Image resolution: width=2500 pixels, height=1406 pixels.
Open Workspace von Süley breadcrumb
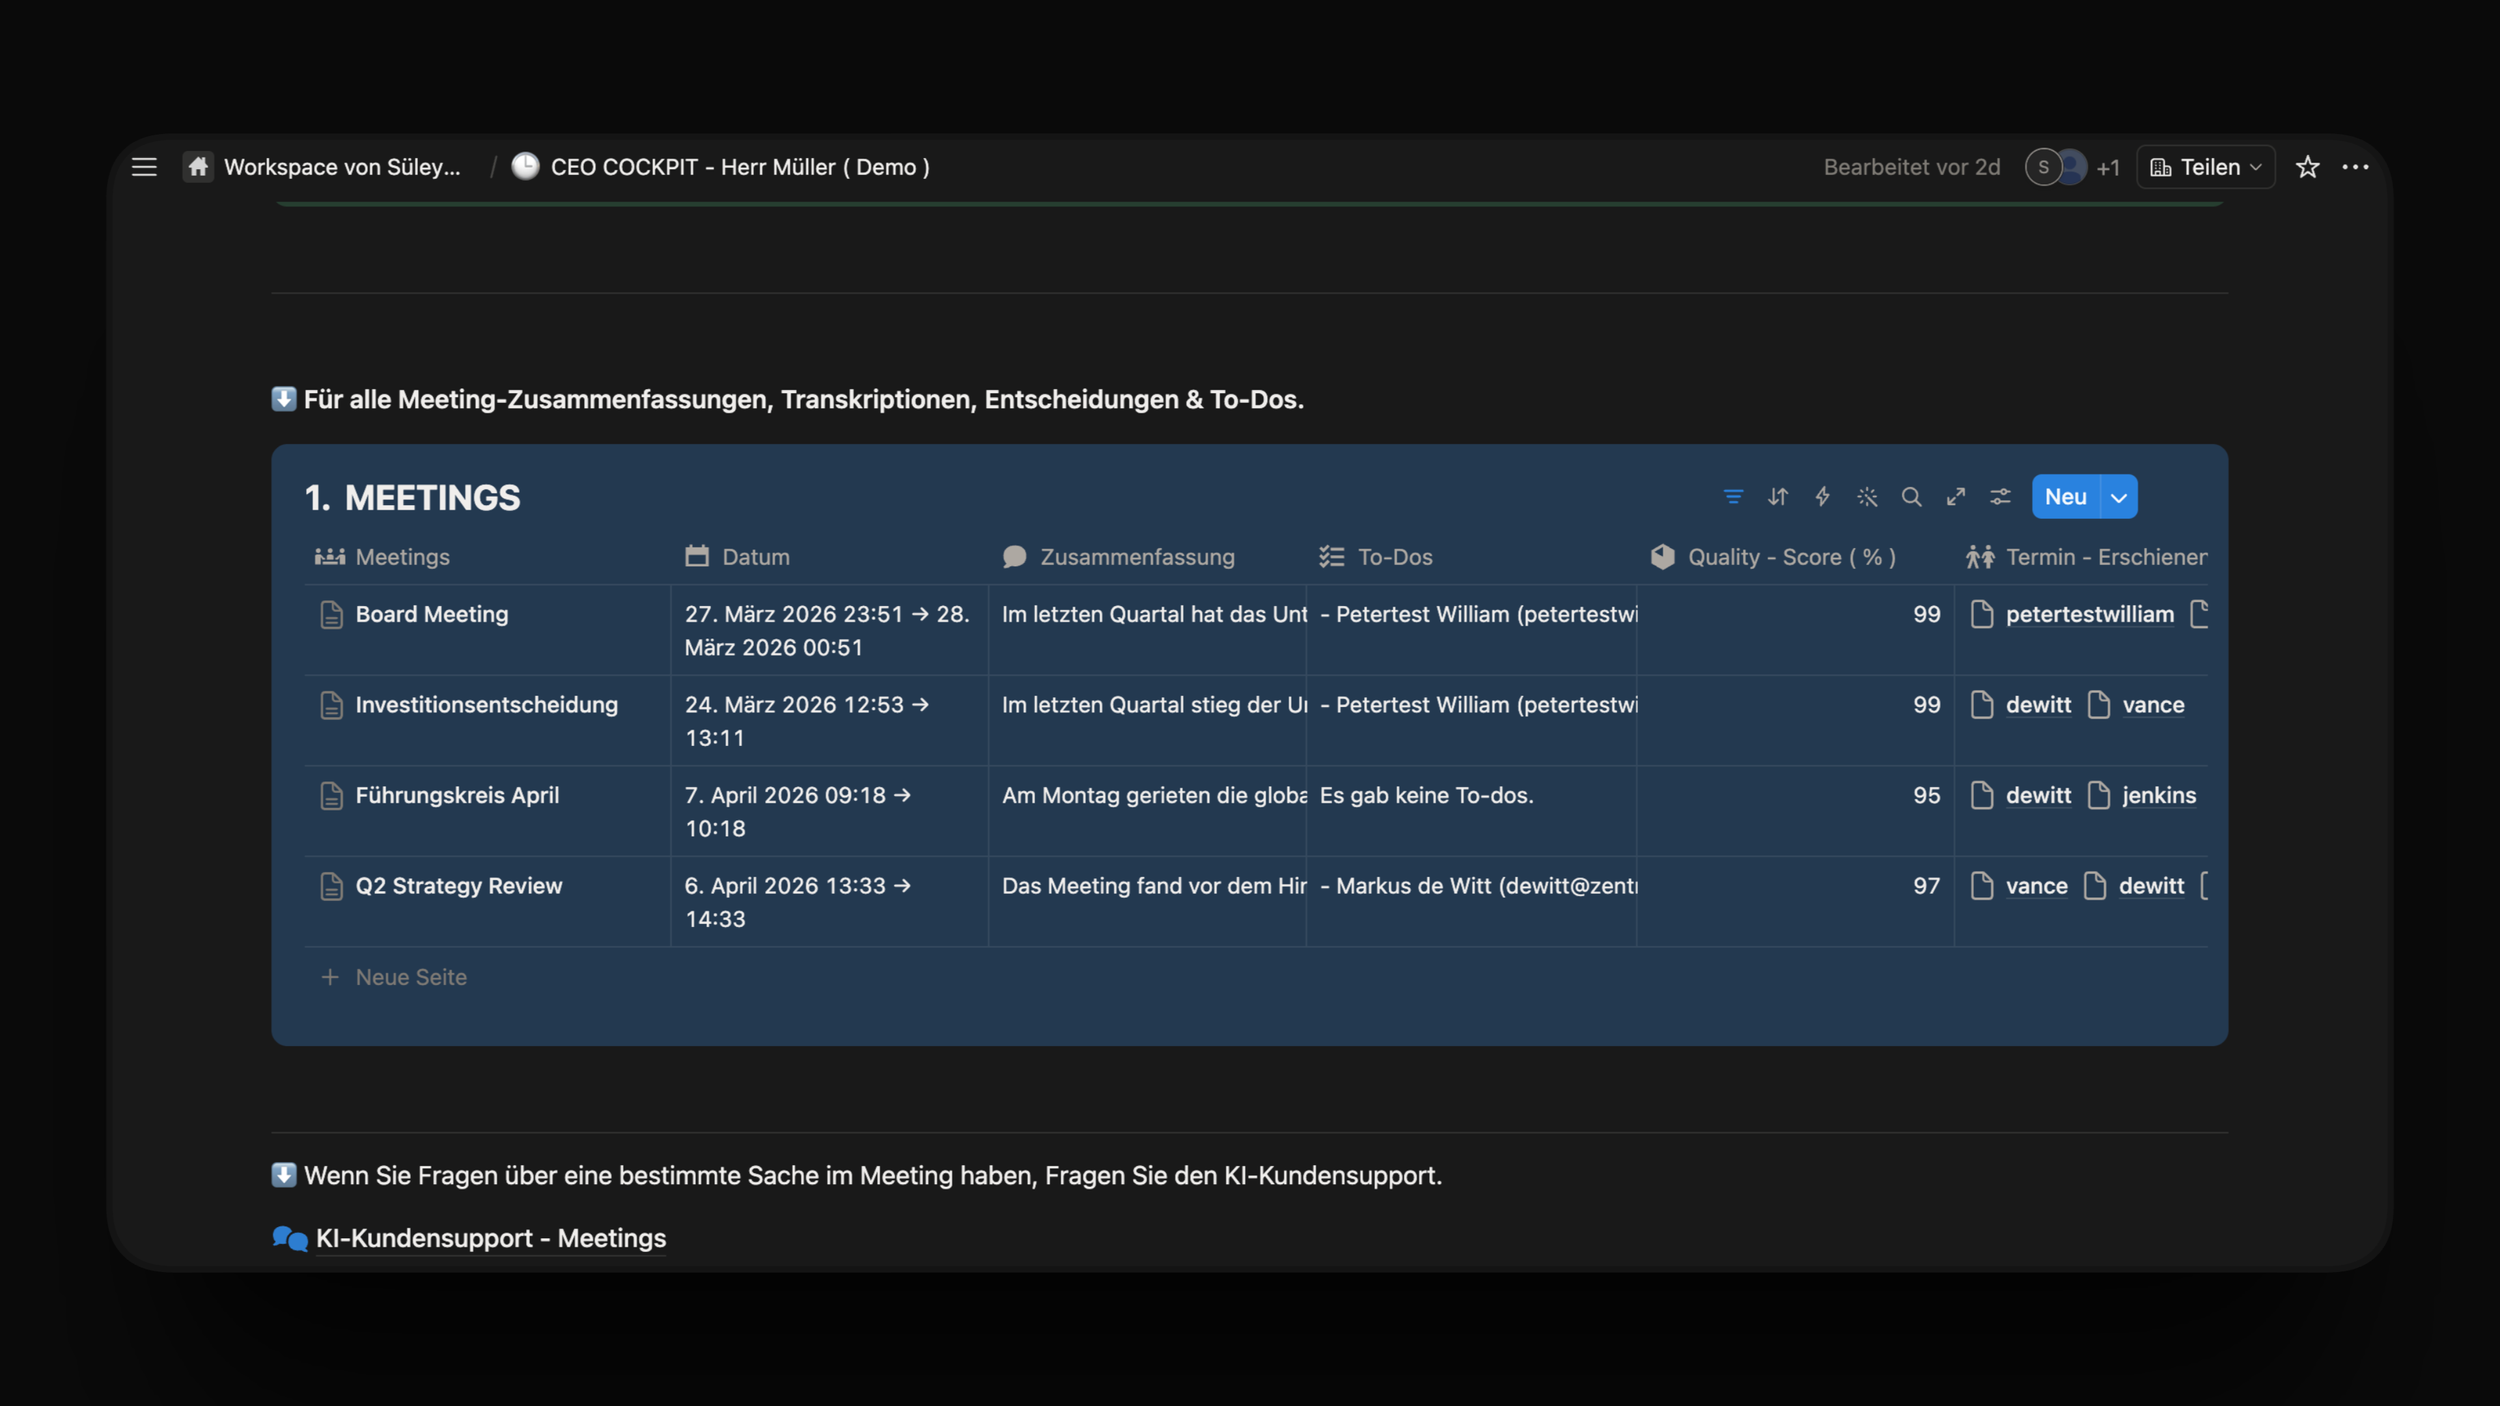click(342, 167)
